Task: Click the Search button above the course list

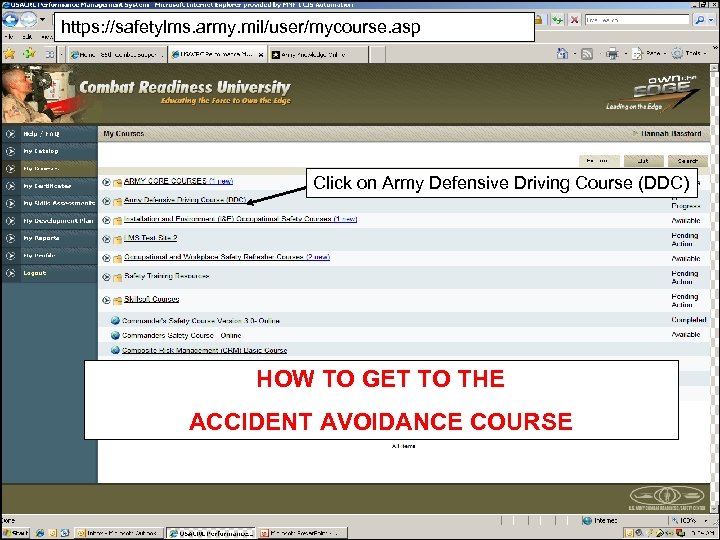Action: (687, 161)
